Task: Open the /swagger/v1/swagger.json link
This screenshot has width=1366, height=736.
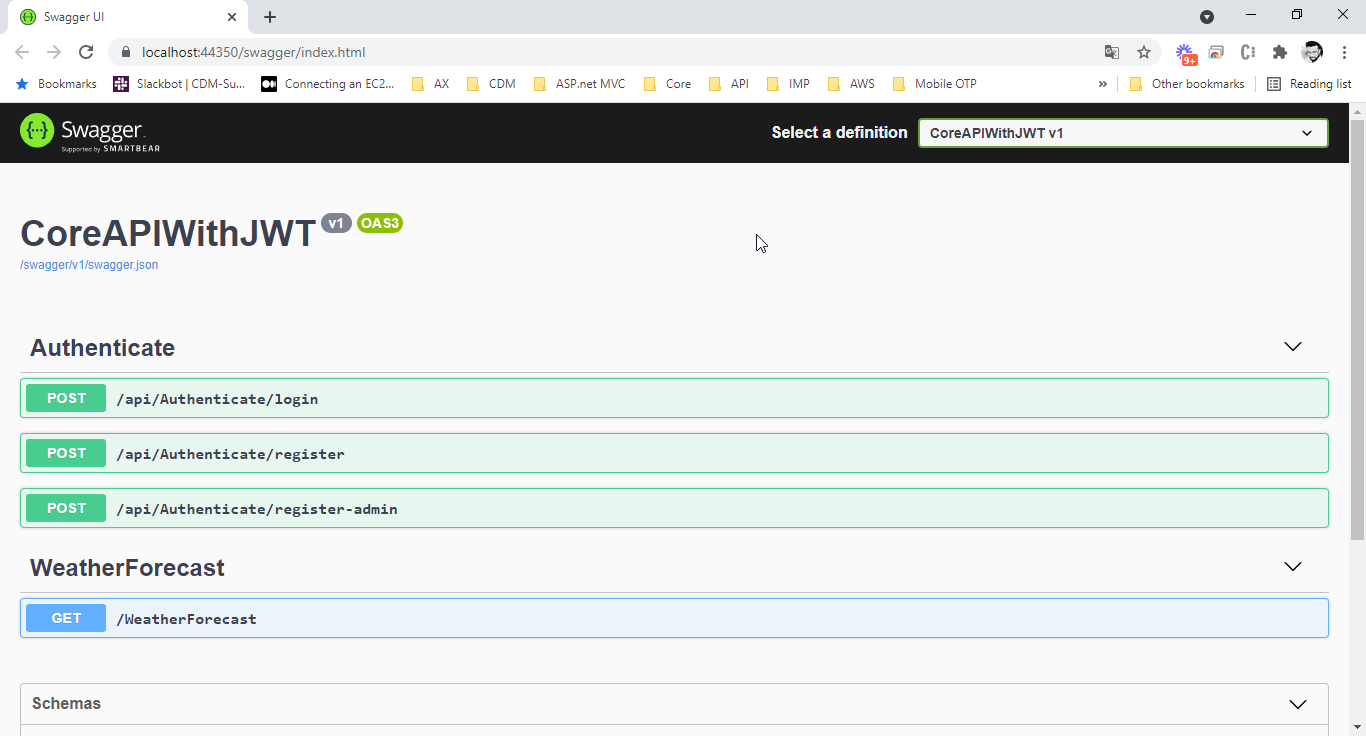Action: coord(89,265)
